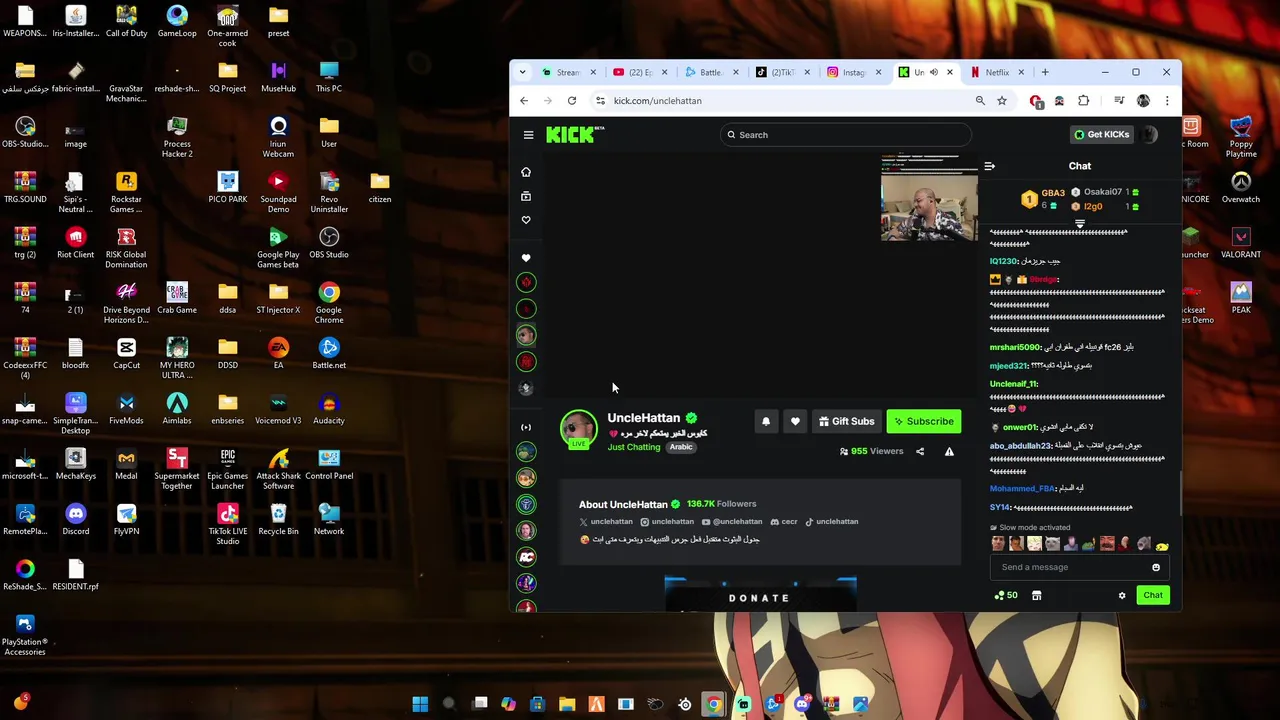The width and height of the screenshot is (1280, 720).
Task: Click the DONATE banner
Action: pyautogui.click(x=760, y=594)
